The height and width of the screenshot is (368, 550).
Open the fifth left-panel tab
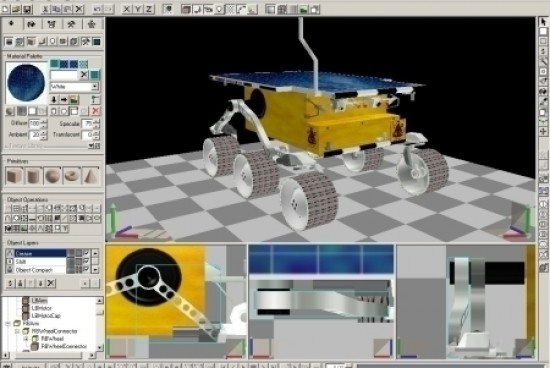coord(92,24)
